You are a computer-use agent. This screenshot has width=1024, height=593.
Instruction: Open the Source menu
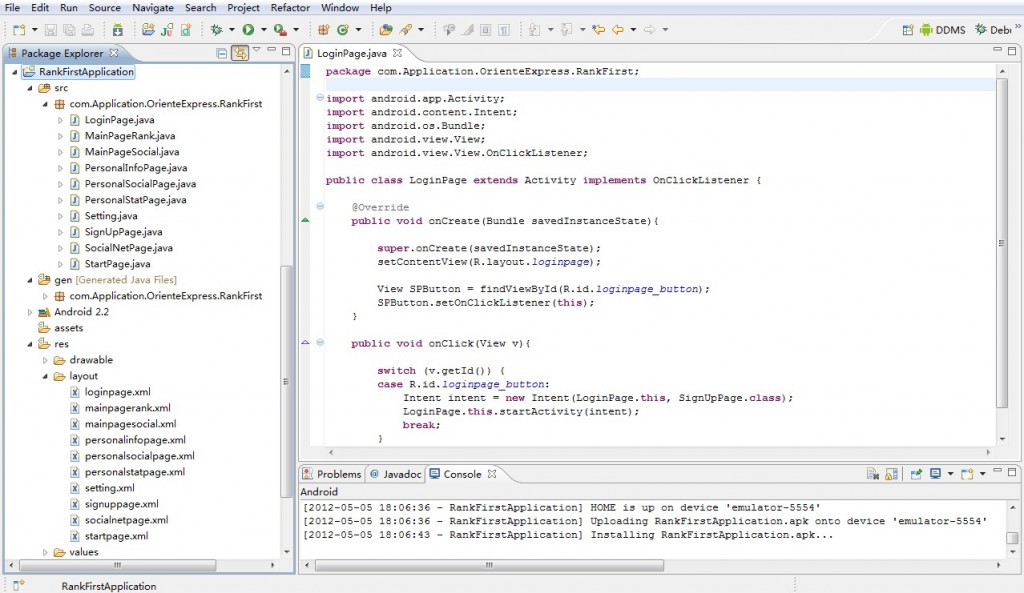104,8
